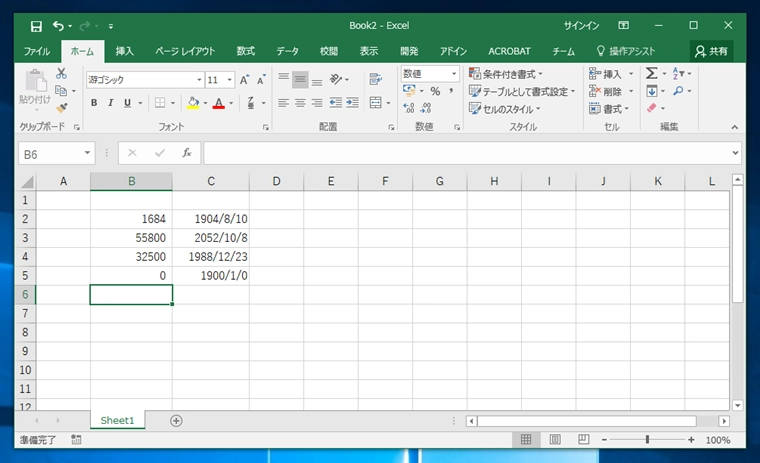Click the text orientation icon
The image size is (760, 463).
336,79
